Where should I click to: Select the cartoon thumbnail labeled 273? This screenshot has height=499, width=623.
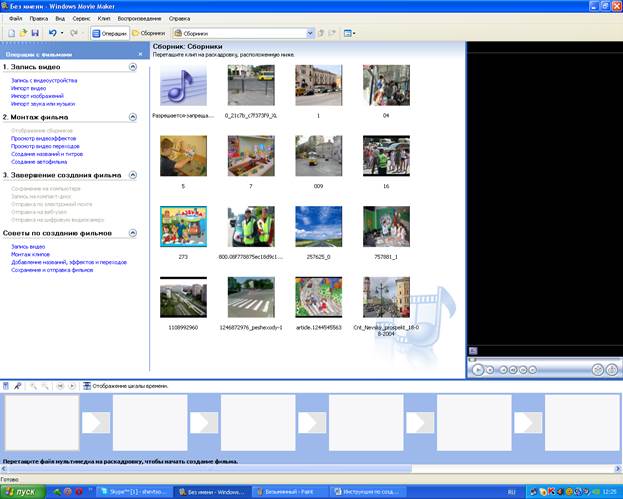[183, 226]
